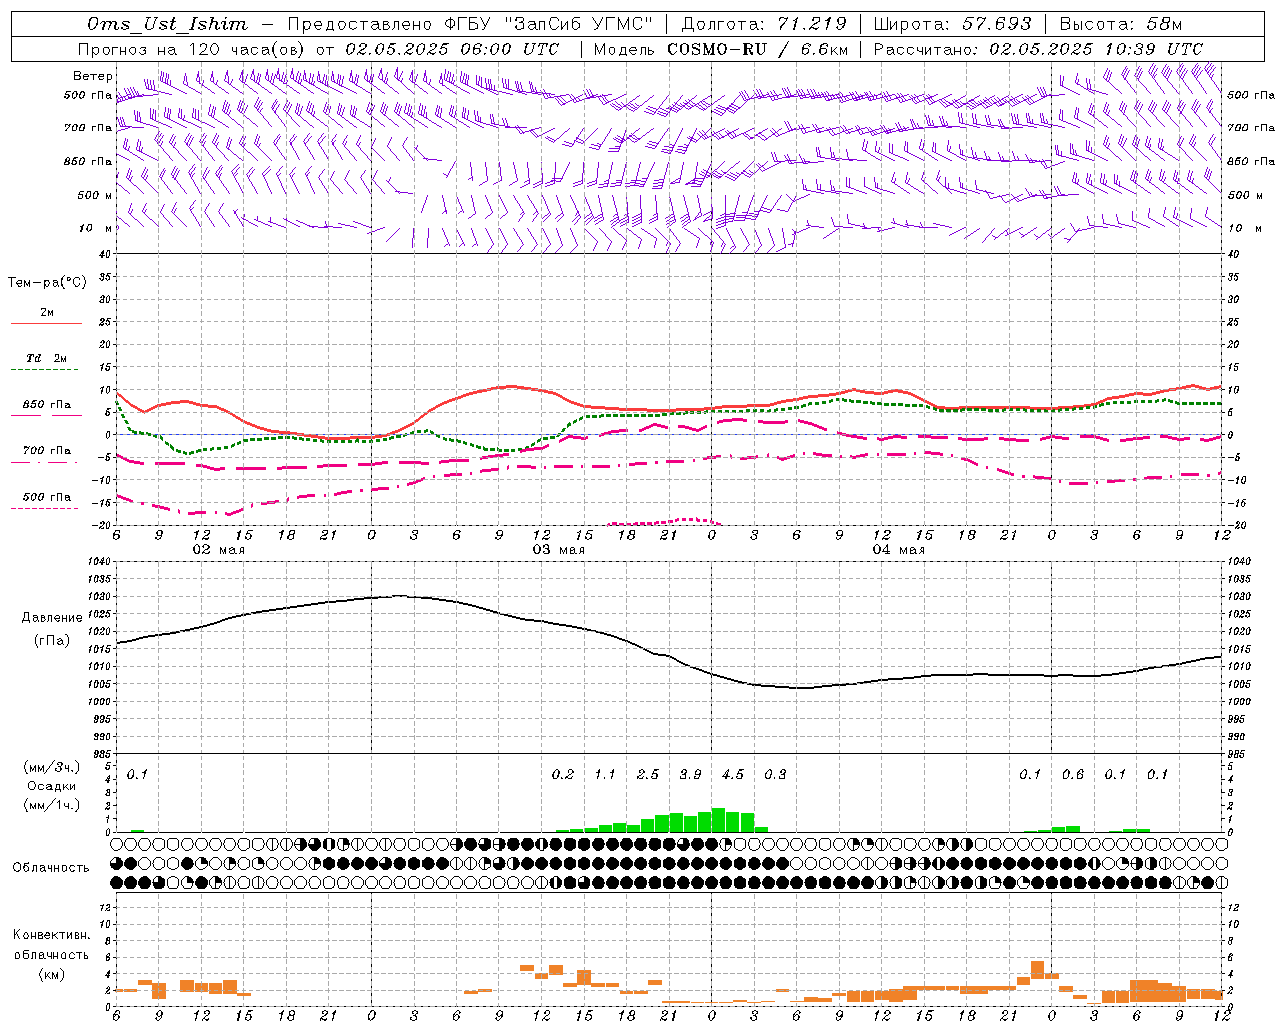Click the 700 гПа temperature legend entry
1280x1024 pixels.
[x=47, y=451]
